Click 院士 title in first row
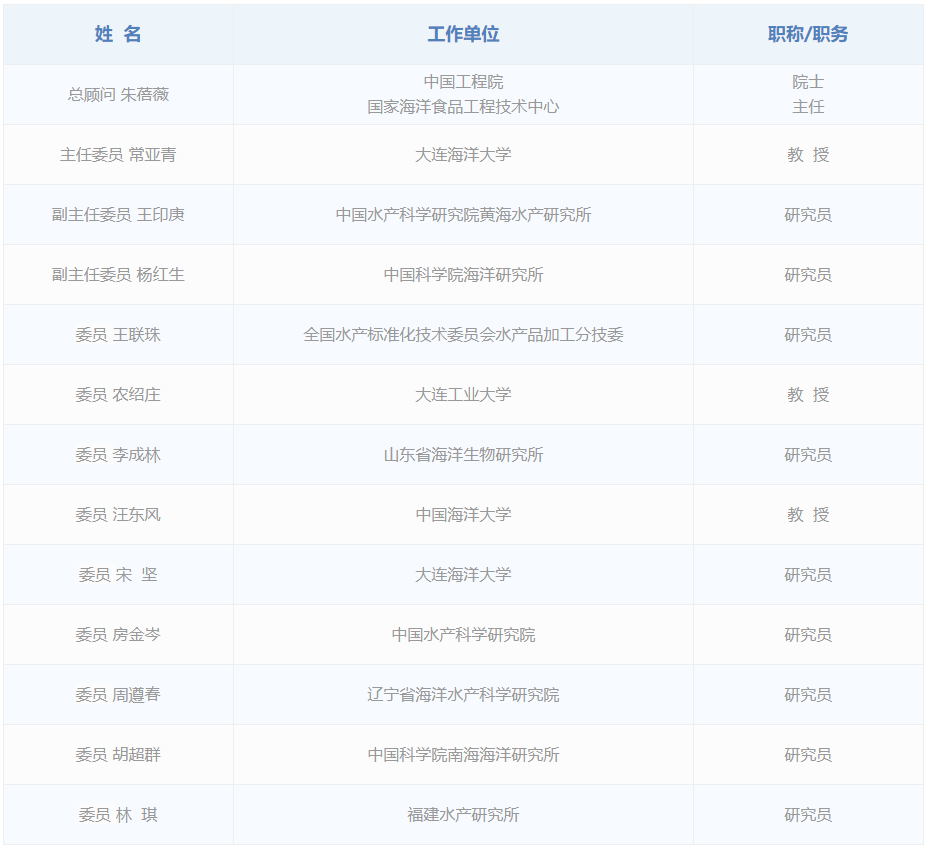 tap(807, 82)
